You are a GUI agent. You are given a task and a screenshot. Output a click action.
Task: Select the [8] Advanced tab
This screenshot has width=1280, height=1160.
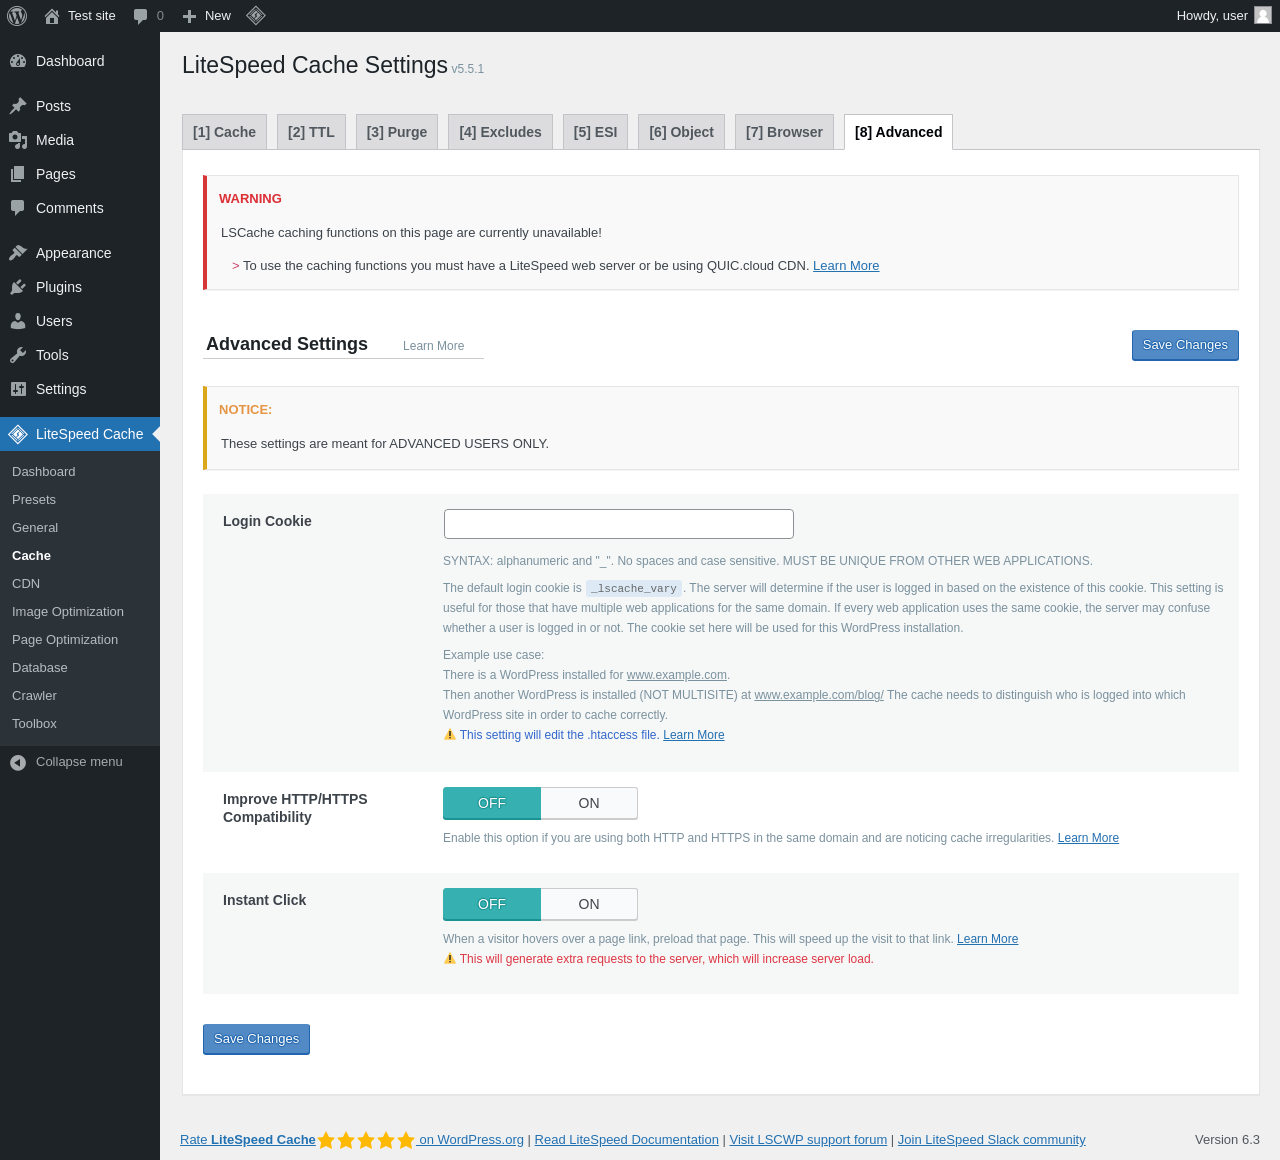pos(898,132)
